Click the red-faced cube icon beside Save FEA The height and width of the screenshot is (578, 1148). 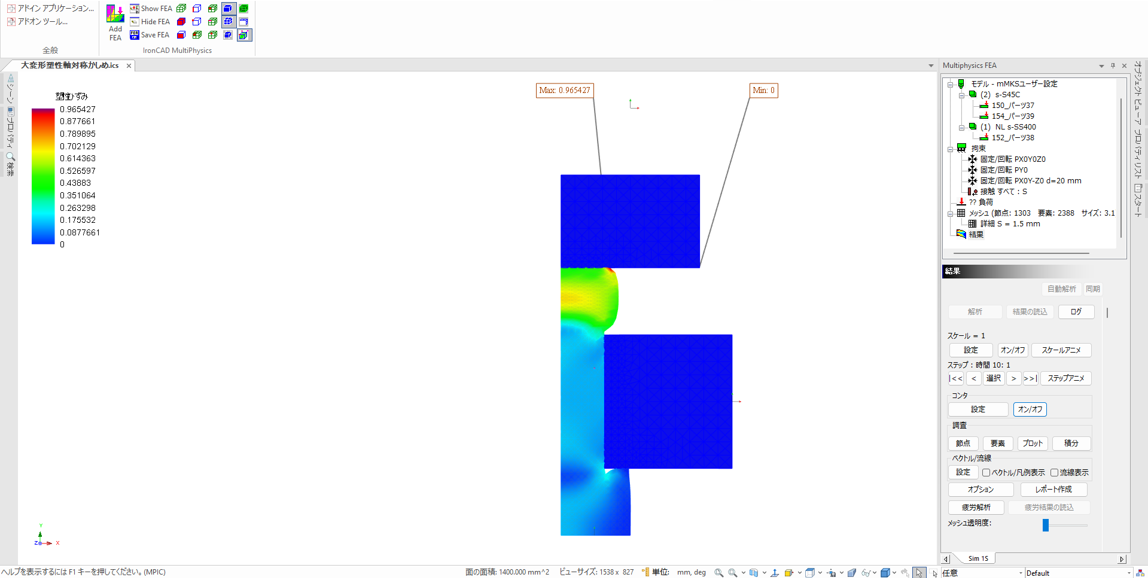(x=181, y=34)
